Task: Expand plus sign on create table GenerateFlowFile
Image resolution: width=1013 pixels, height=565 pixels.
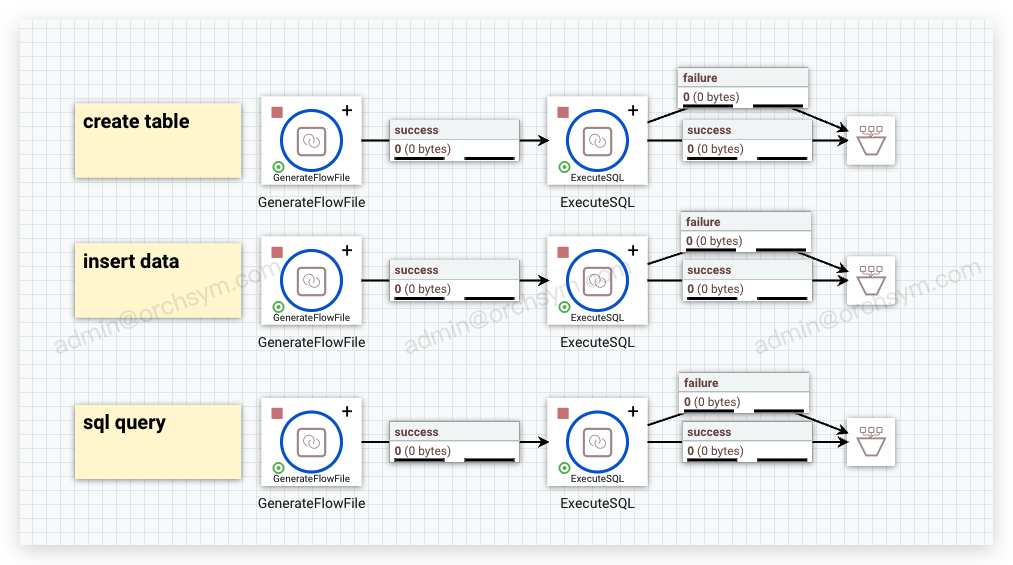Action: click(347, 111)
